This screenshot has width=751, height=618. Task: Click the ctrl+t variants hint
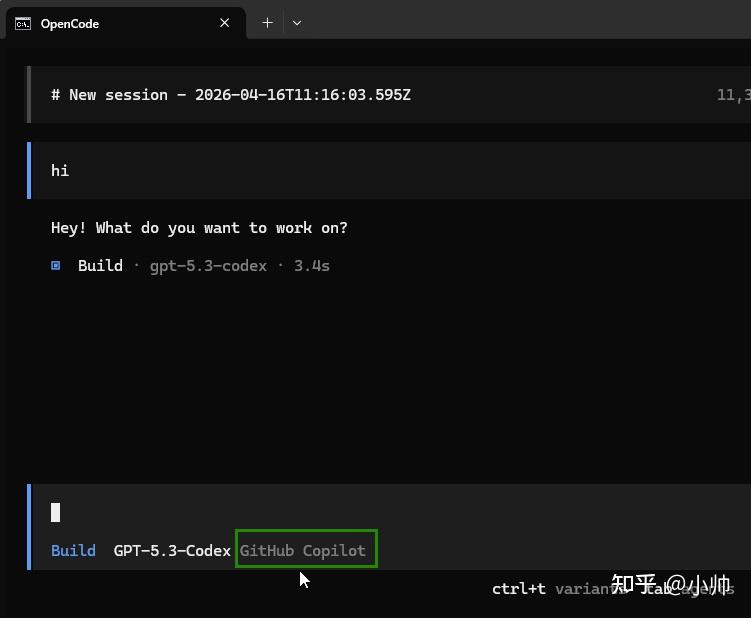[x=558, y=589]
